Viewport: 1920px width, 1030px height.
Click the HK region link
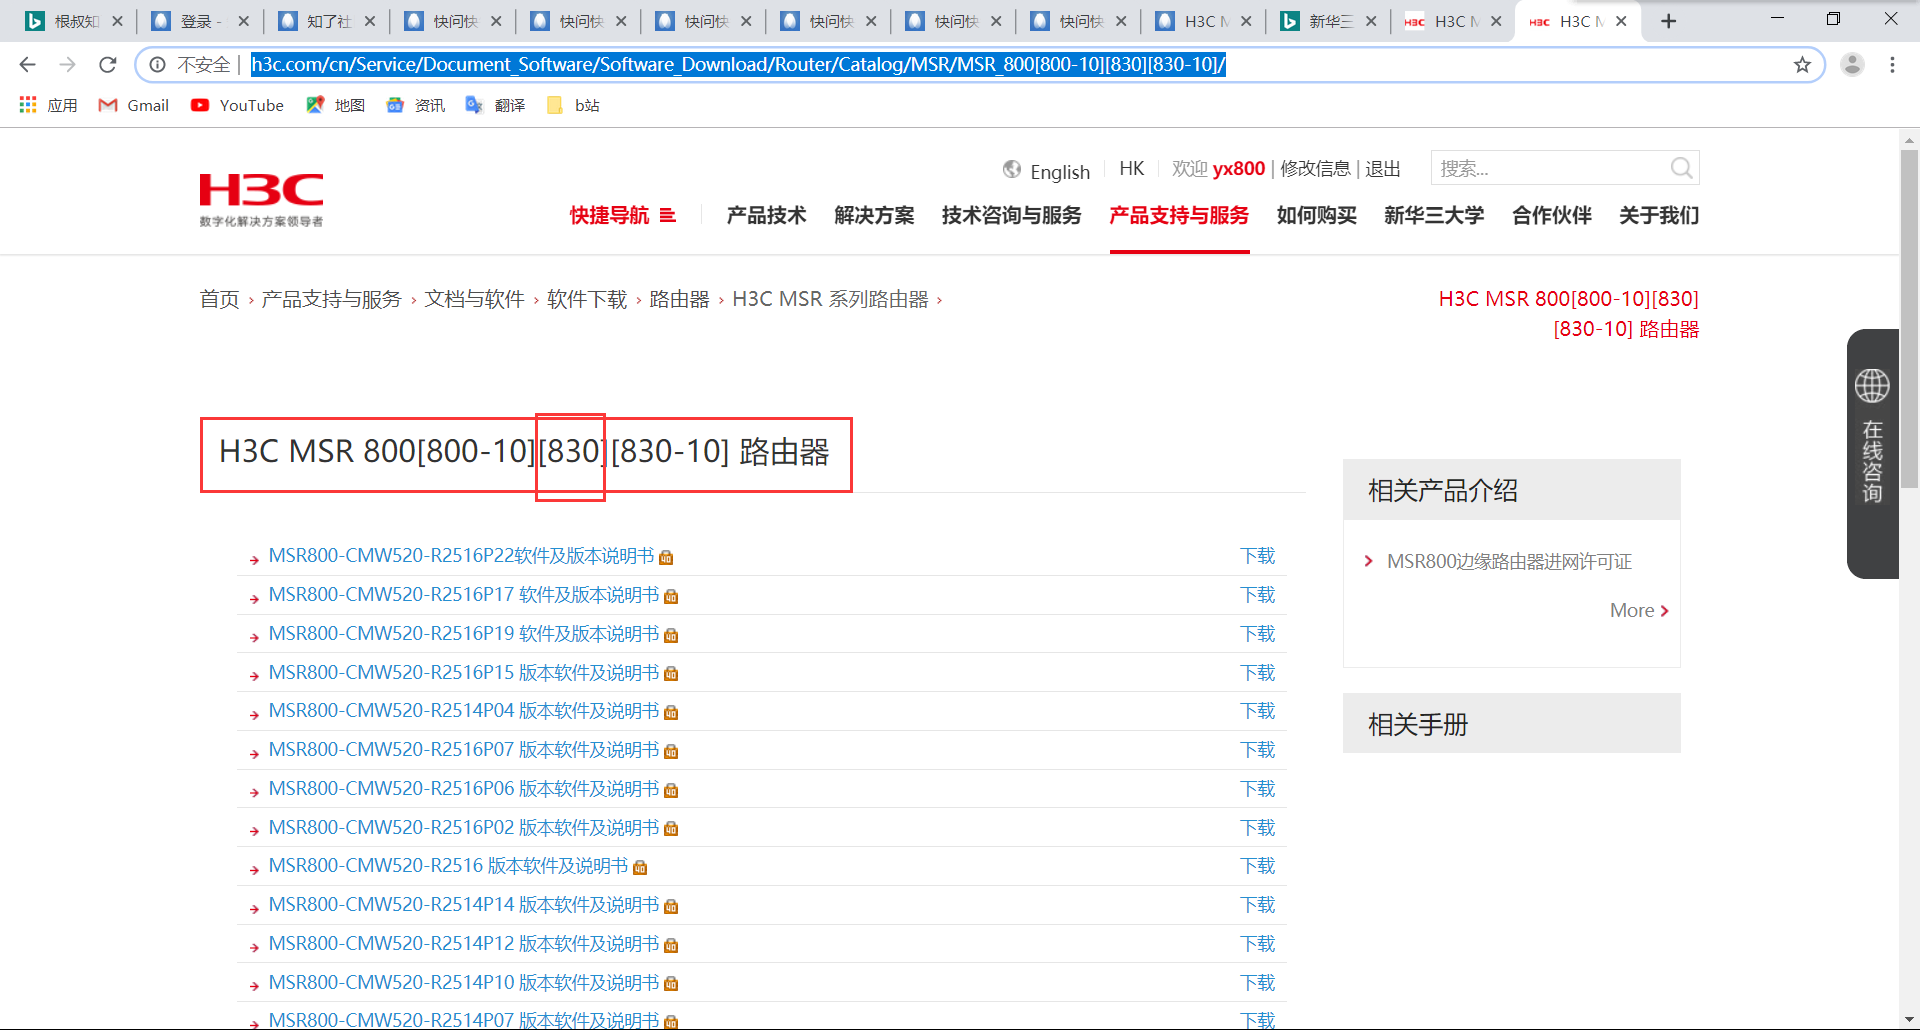point(1132,168)
